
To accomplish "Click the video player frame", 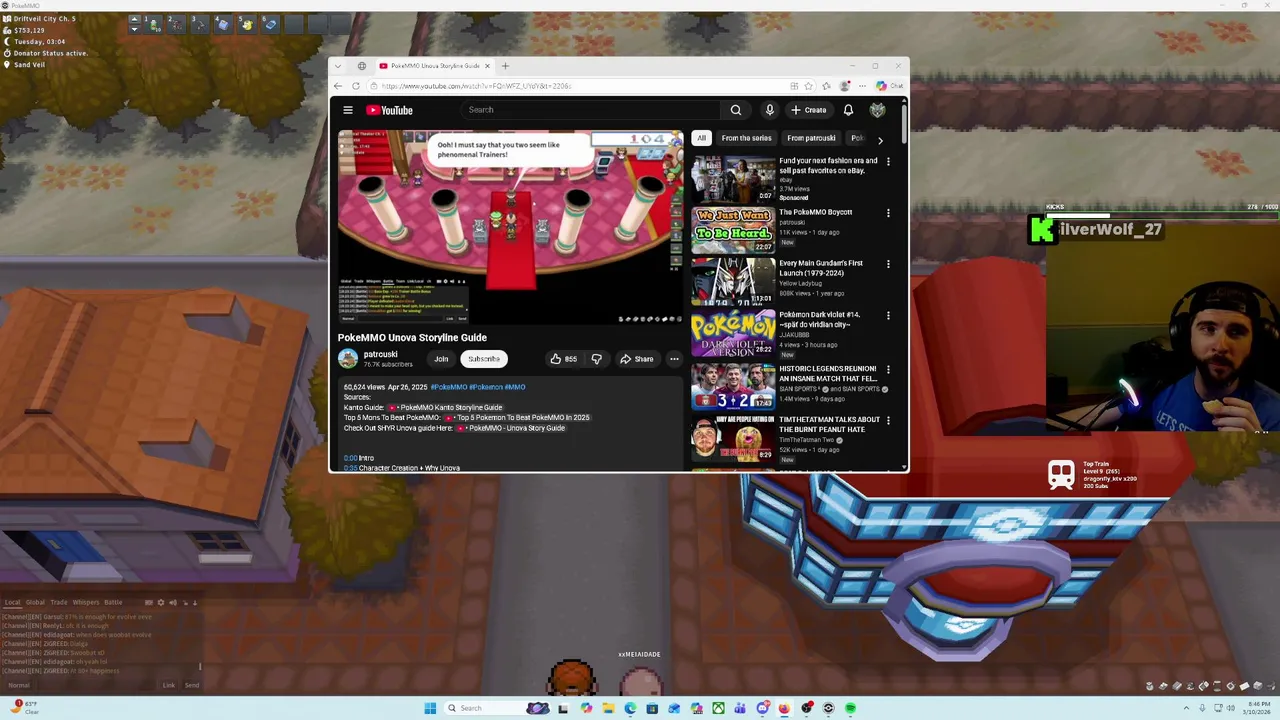I will (x=510, y=227).
